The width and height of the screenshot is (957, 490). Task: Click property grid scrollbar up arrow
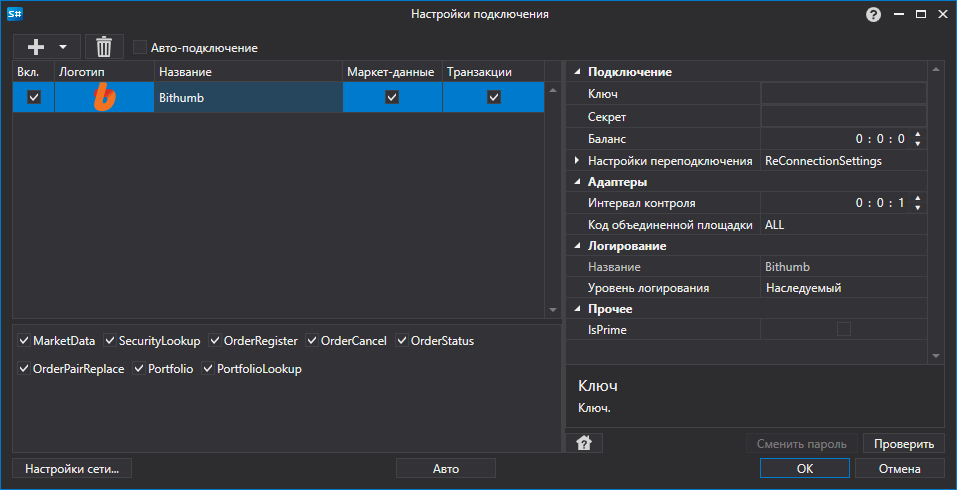click(936, 69)
